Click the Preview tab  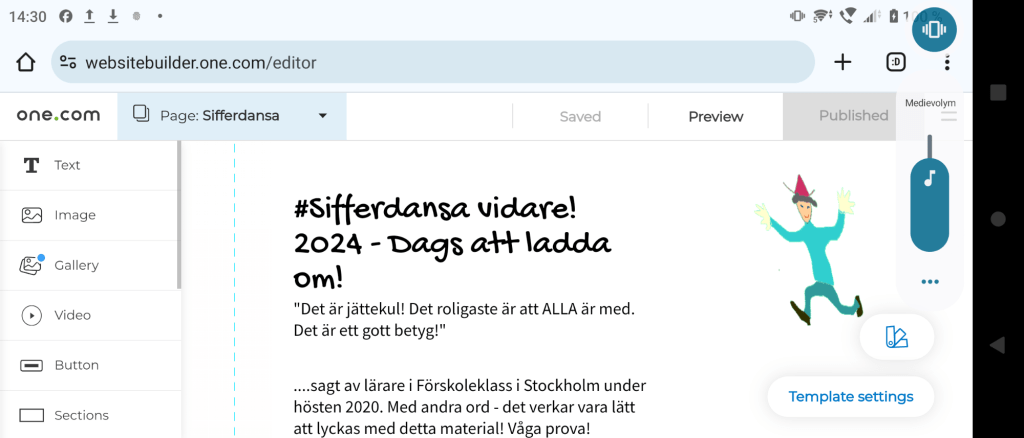(x=715, y=116)
